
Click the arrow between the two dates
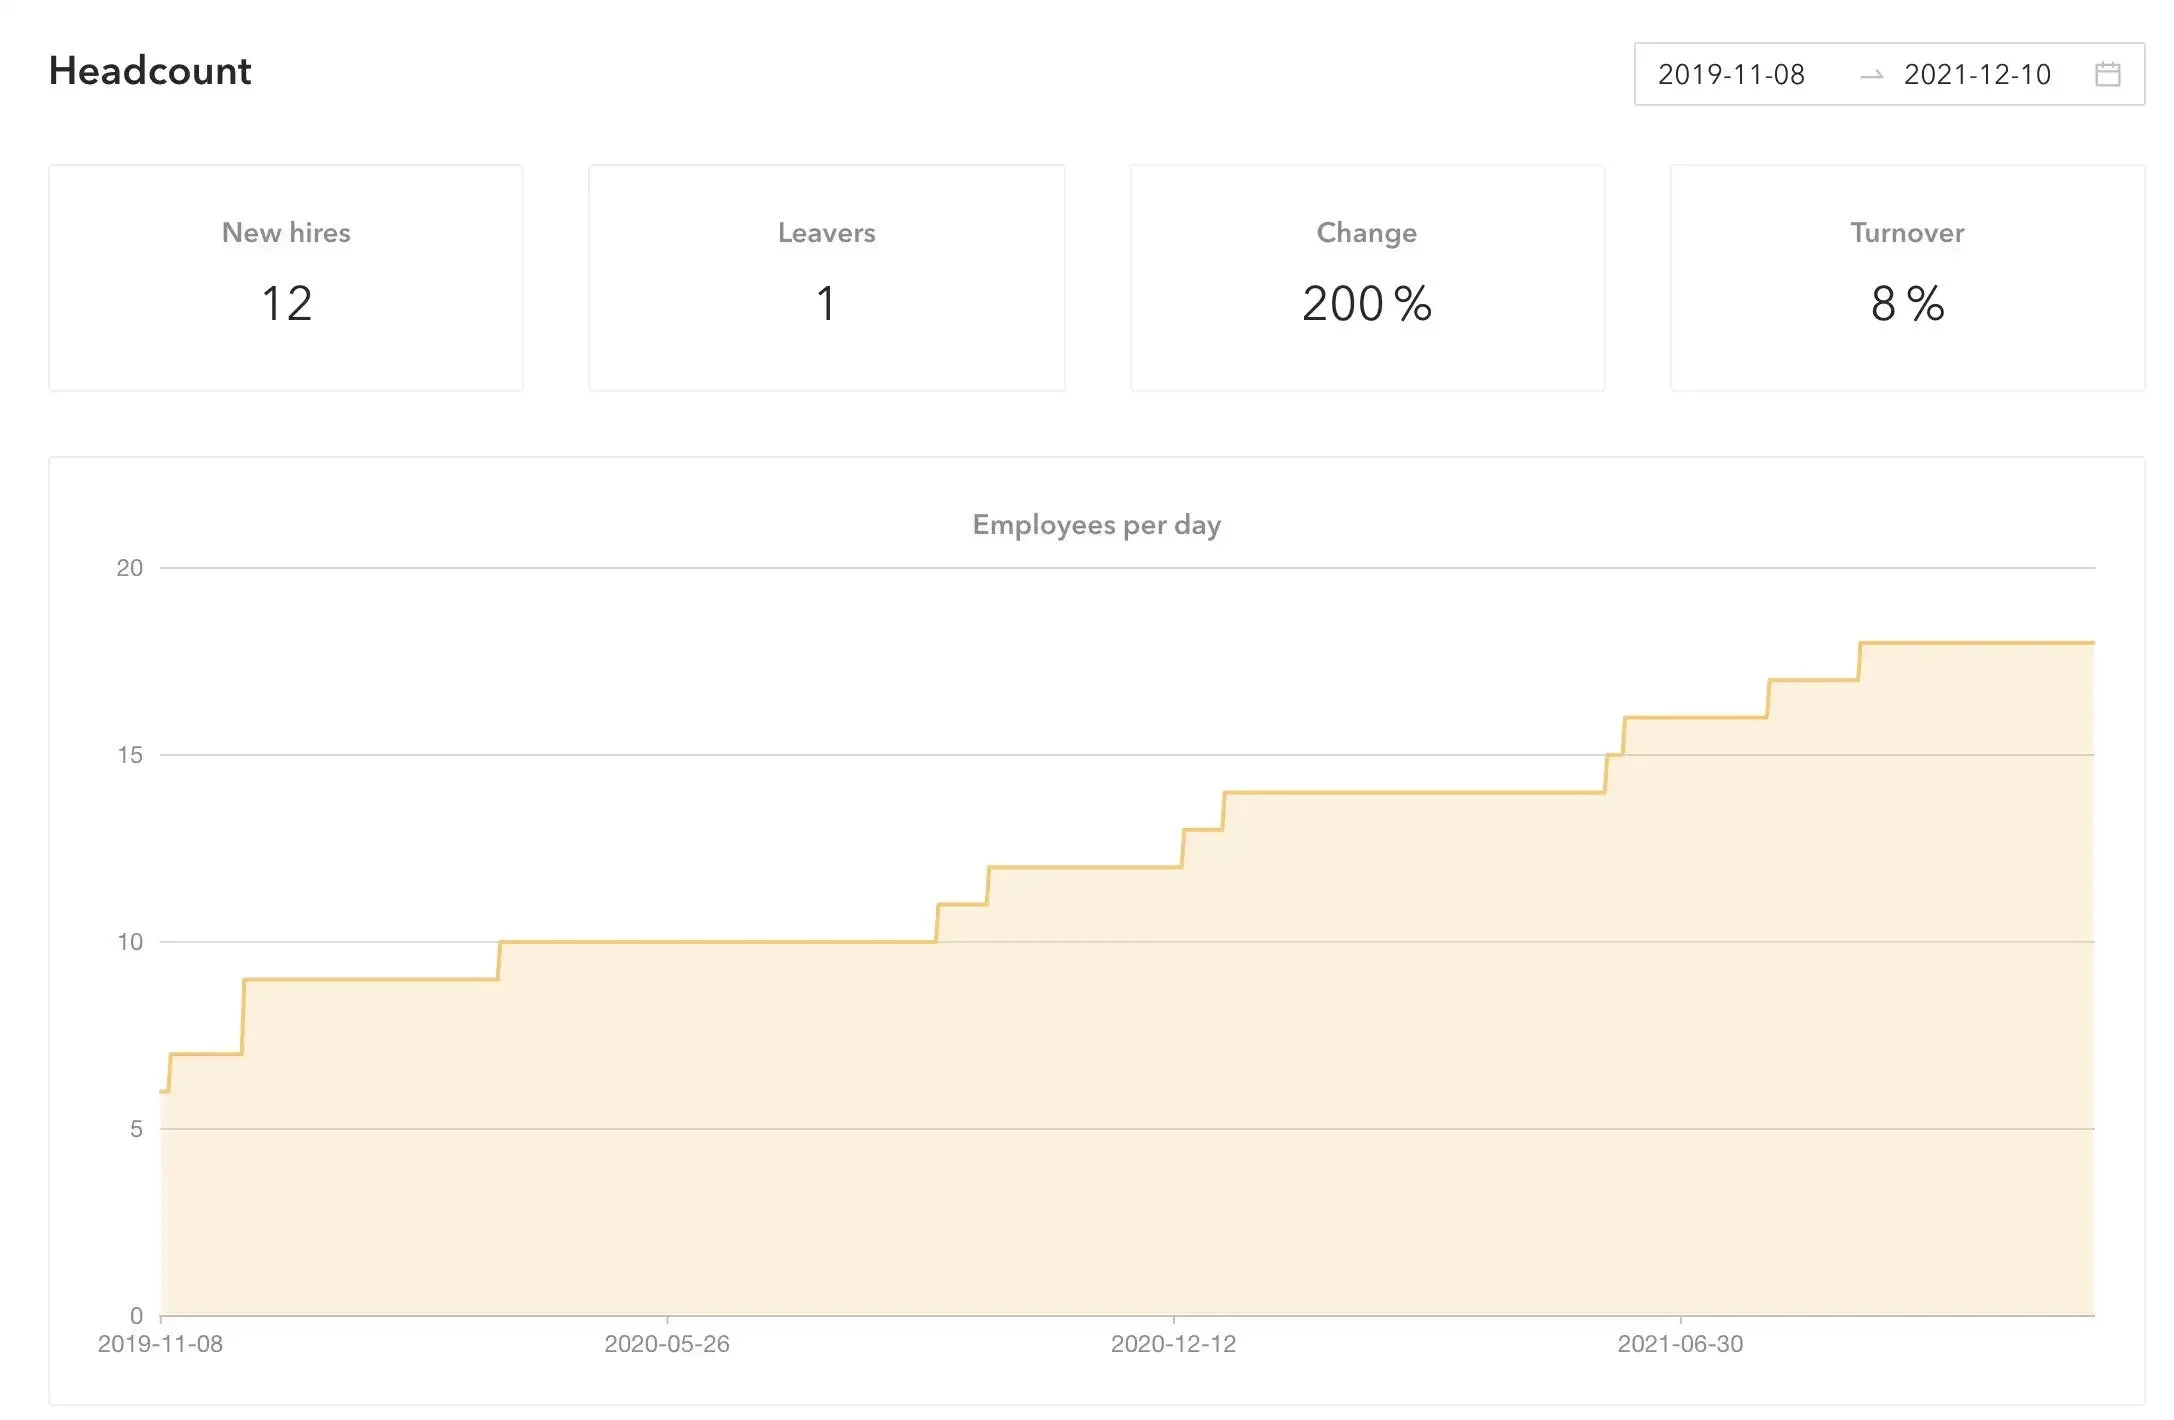pos(1871,75)
